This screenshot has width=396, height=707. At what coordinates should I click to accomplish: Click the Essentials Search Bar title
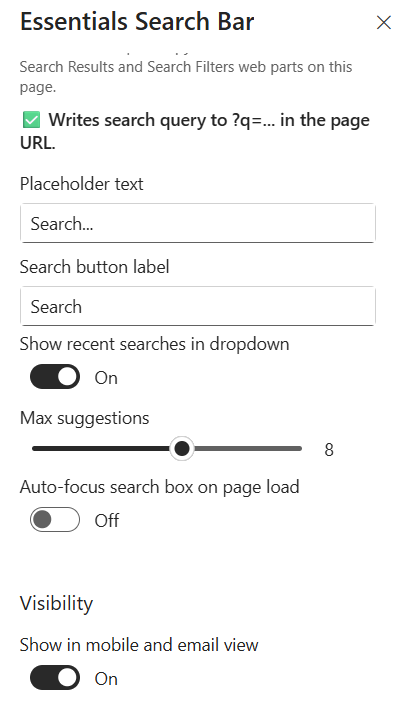[137, 22]
